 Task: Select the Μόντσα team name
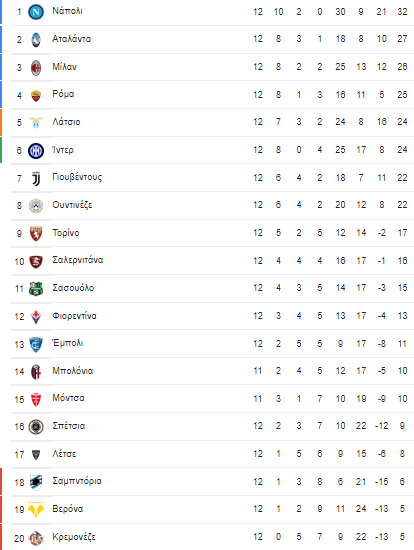(68, 398)
